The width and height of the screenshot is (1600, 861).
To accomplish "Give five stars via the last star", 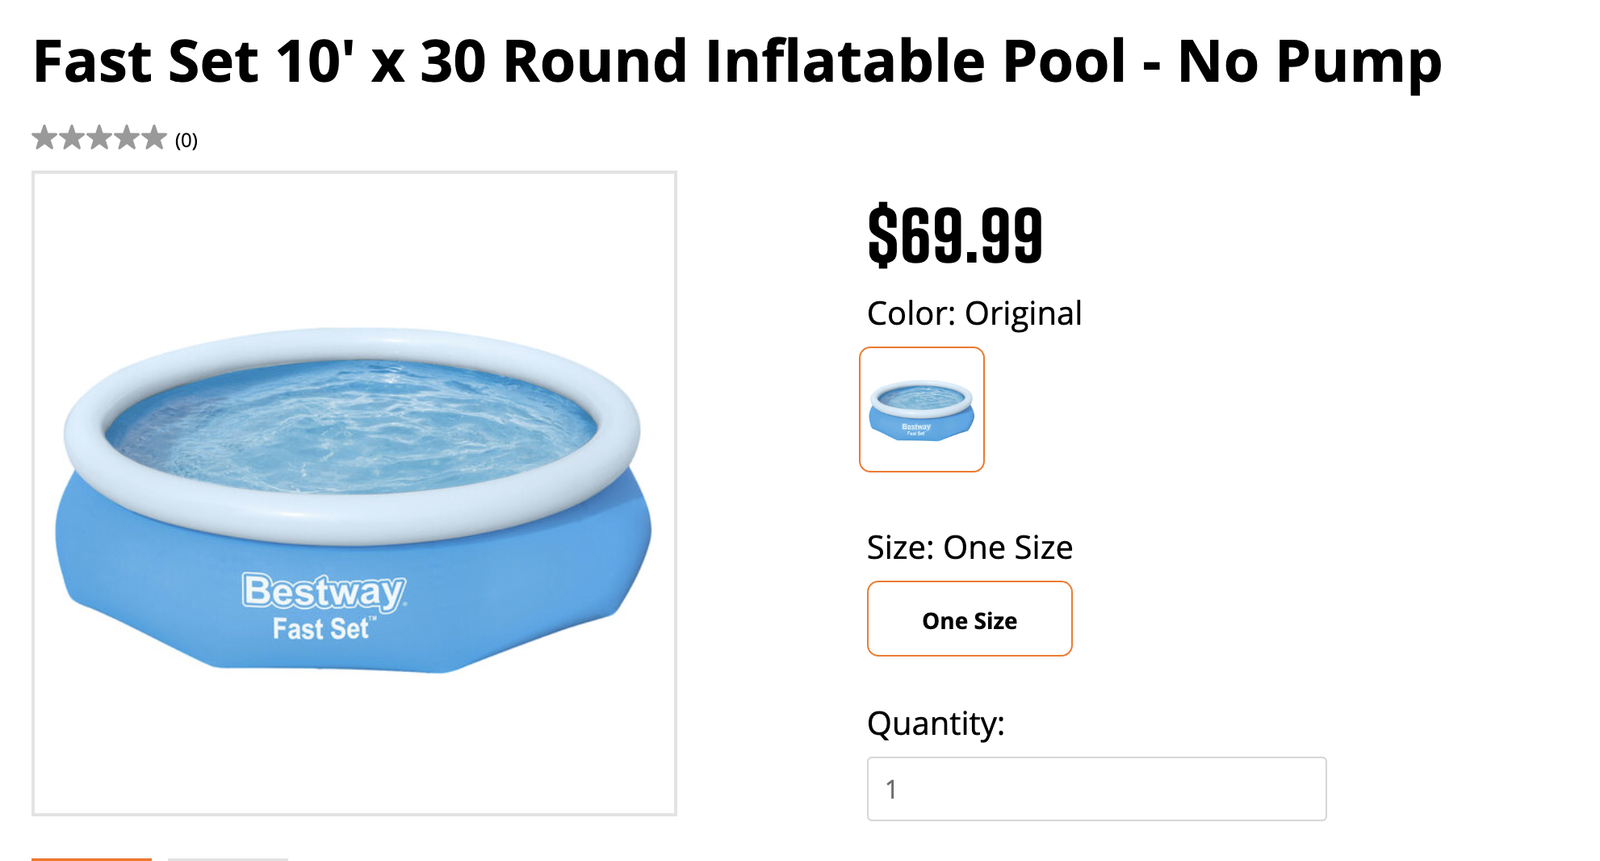I will tap(153, 138).
